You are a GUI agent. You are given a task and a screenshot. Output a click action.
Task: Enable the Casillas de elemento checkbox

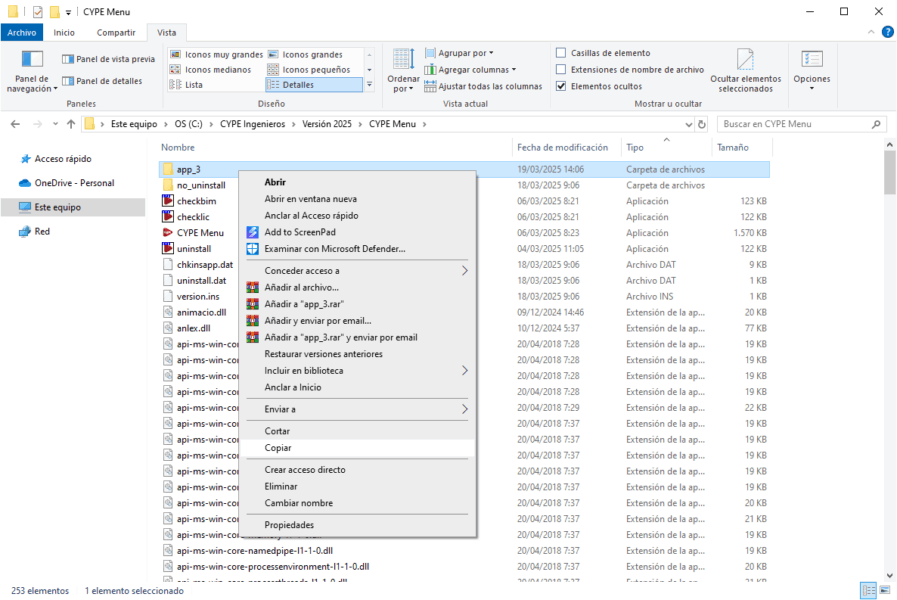coord(562,53)
